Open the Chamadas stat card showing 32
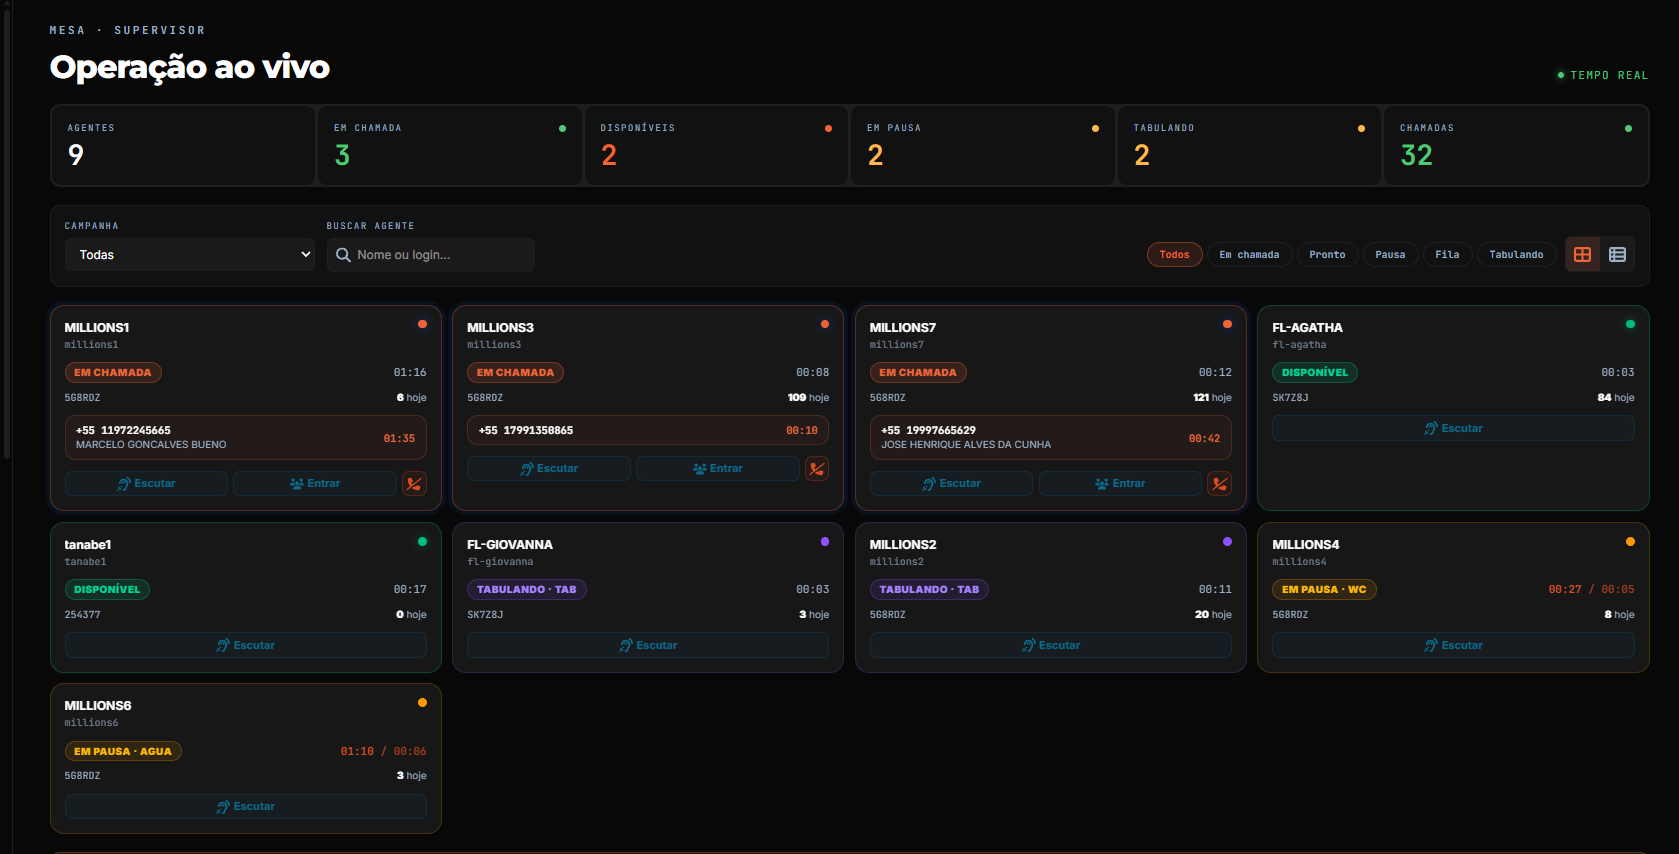 pos(1516,146)
